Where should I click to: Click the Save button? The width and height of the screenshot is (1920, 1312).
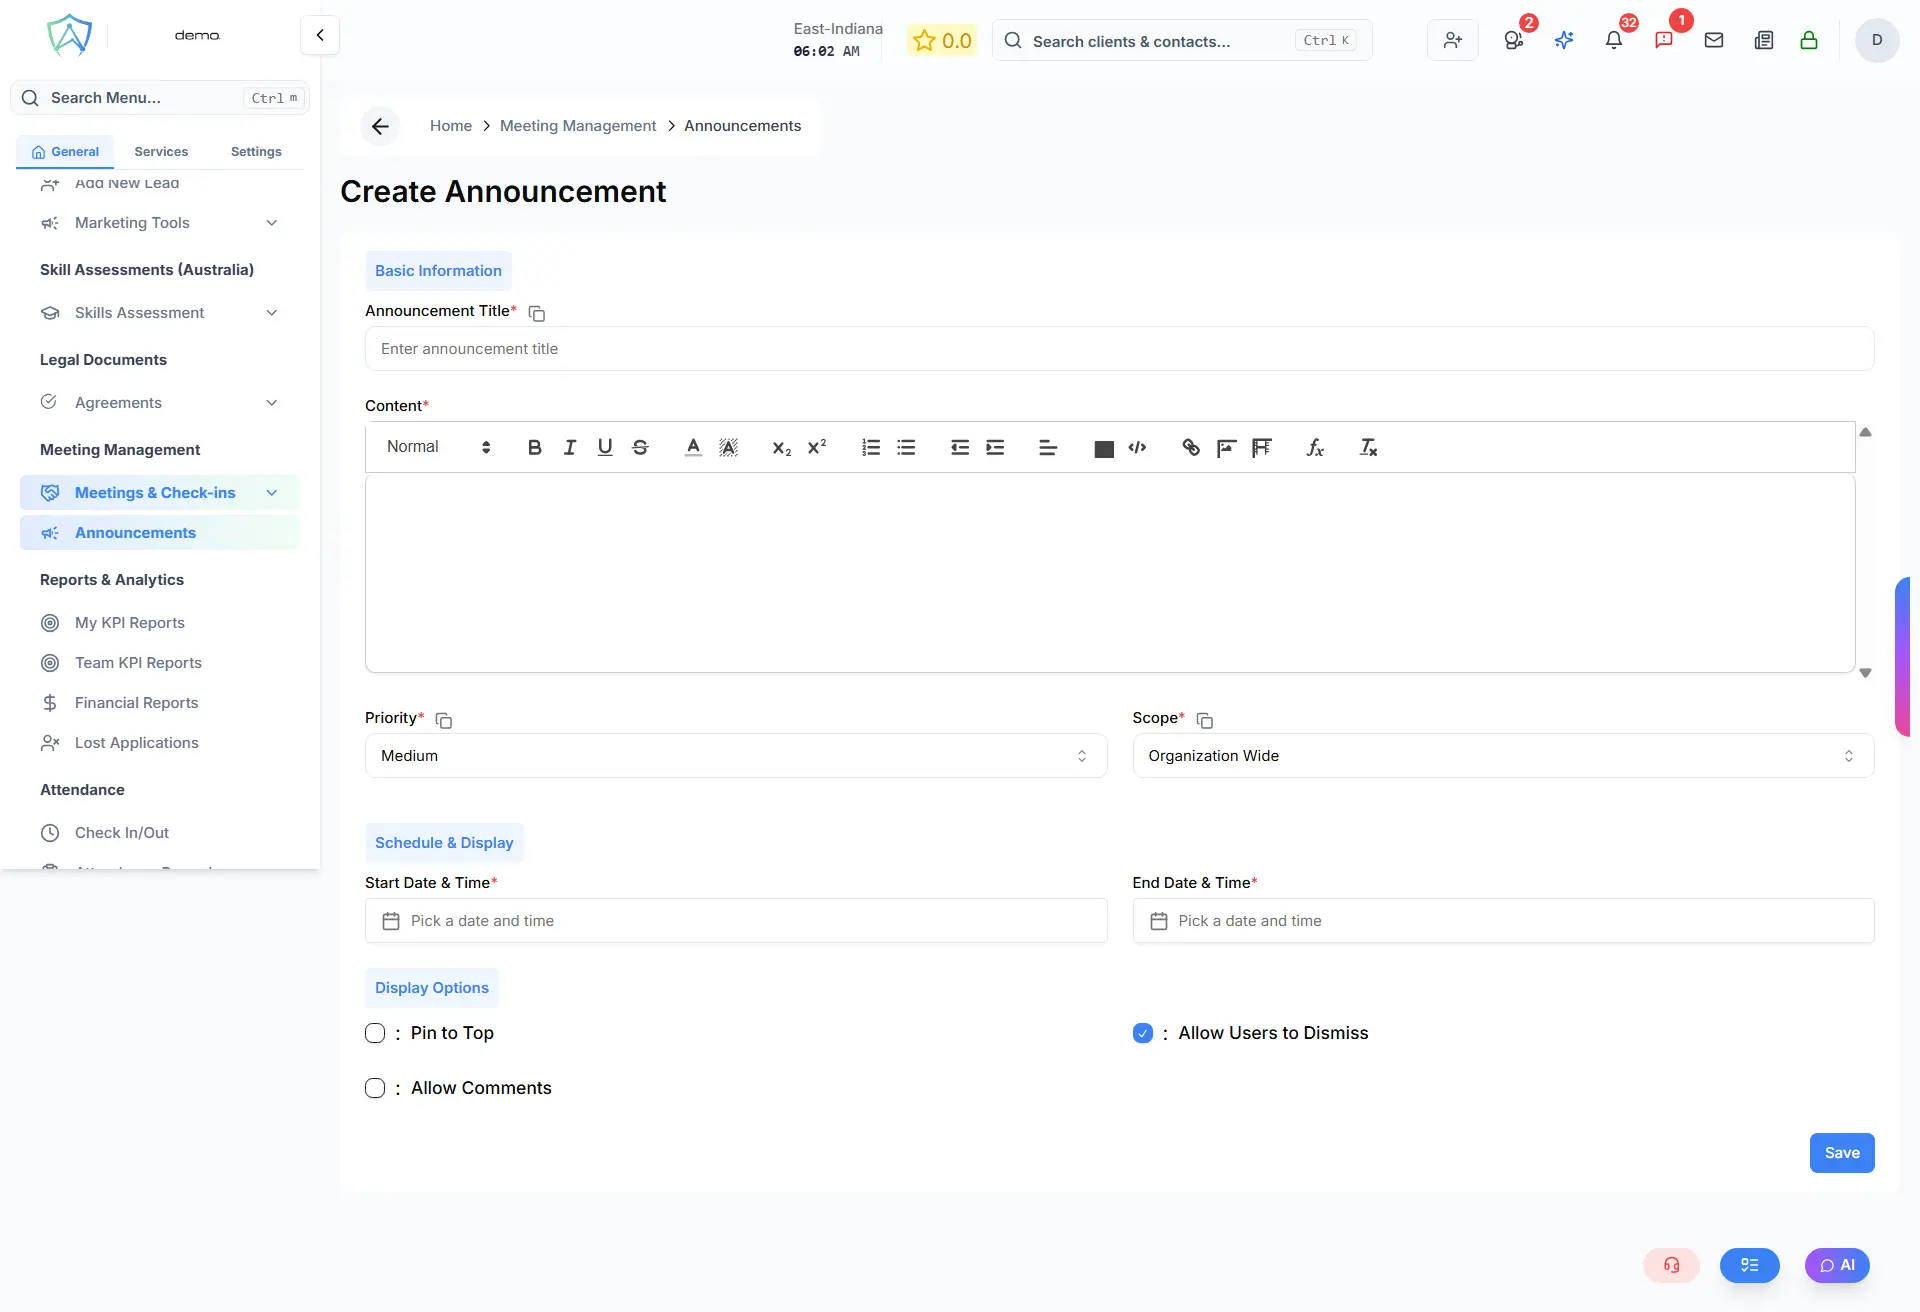[x=1842, y=1152]
